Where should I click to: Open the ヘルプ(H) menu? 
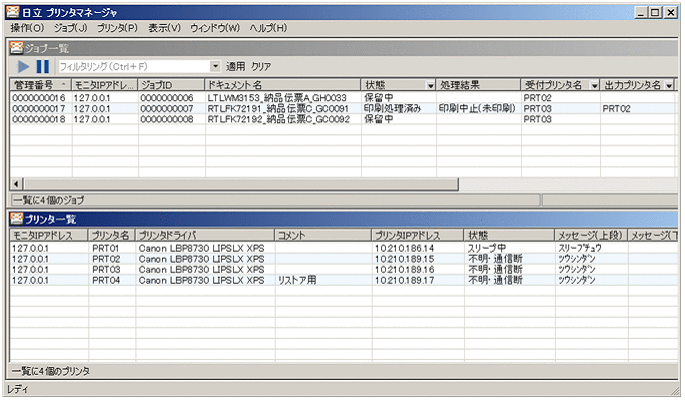268,28
